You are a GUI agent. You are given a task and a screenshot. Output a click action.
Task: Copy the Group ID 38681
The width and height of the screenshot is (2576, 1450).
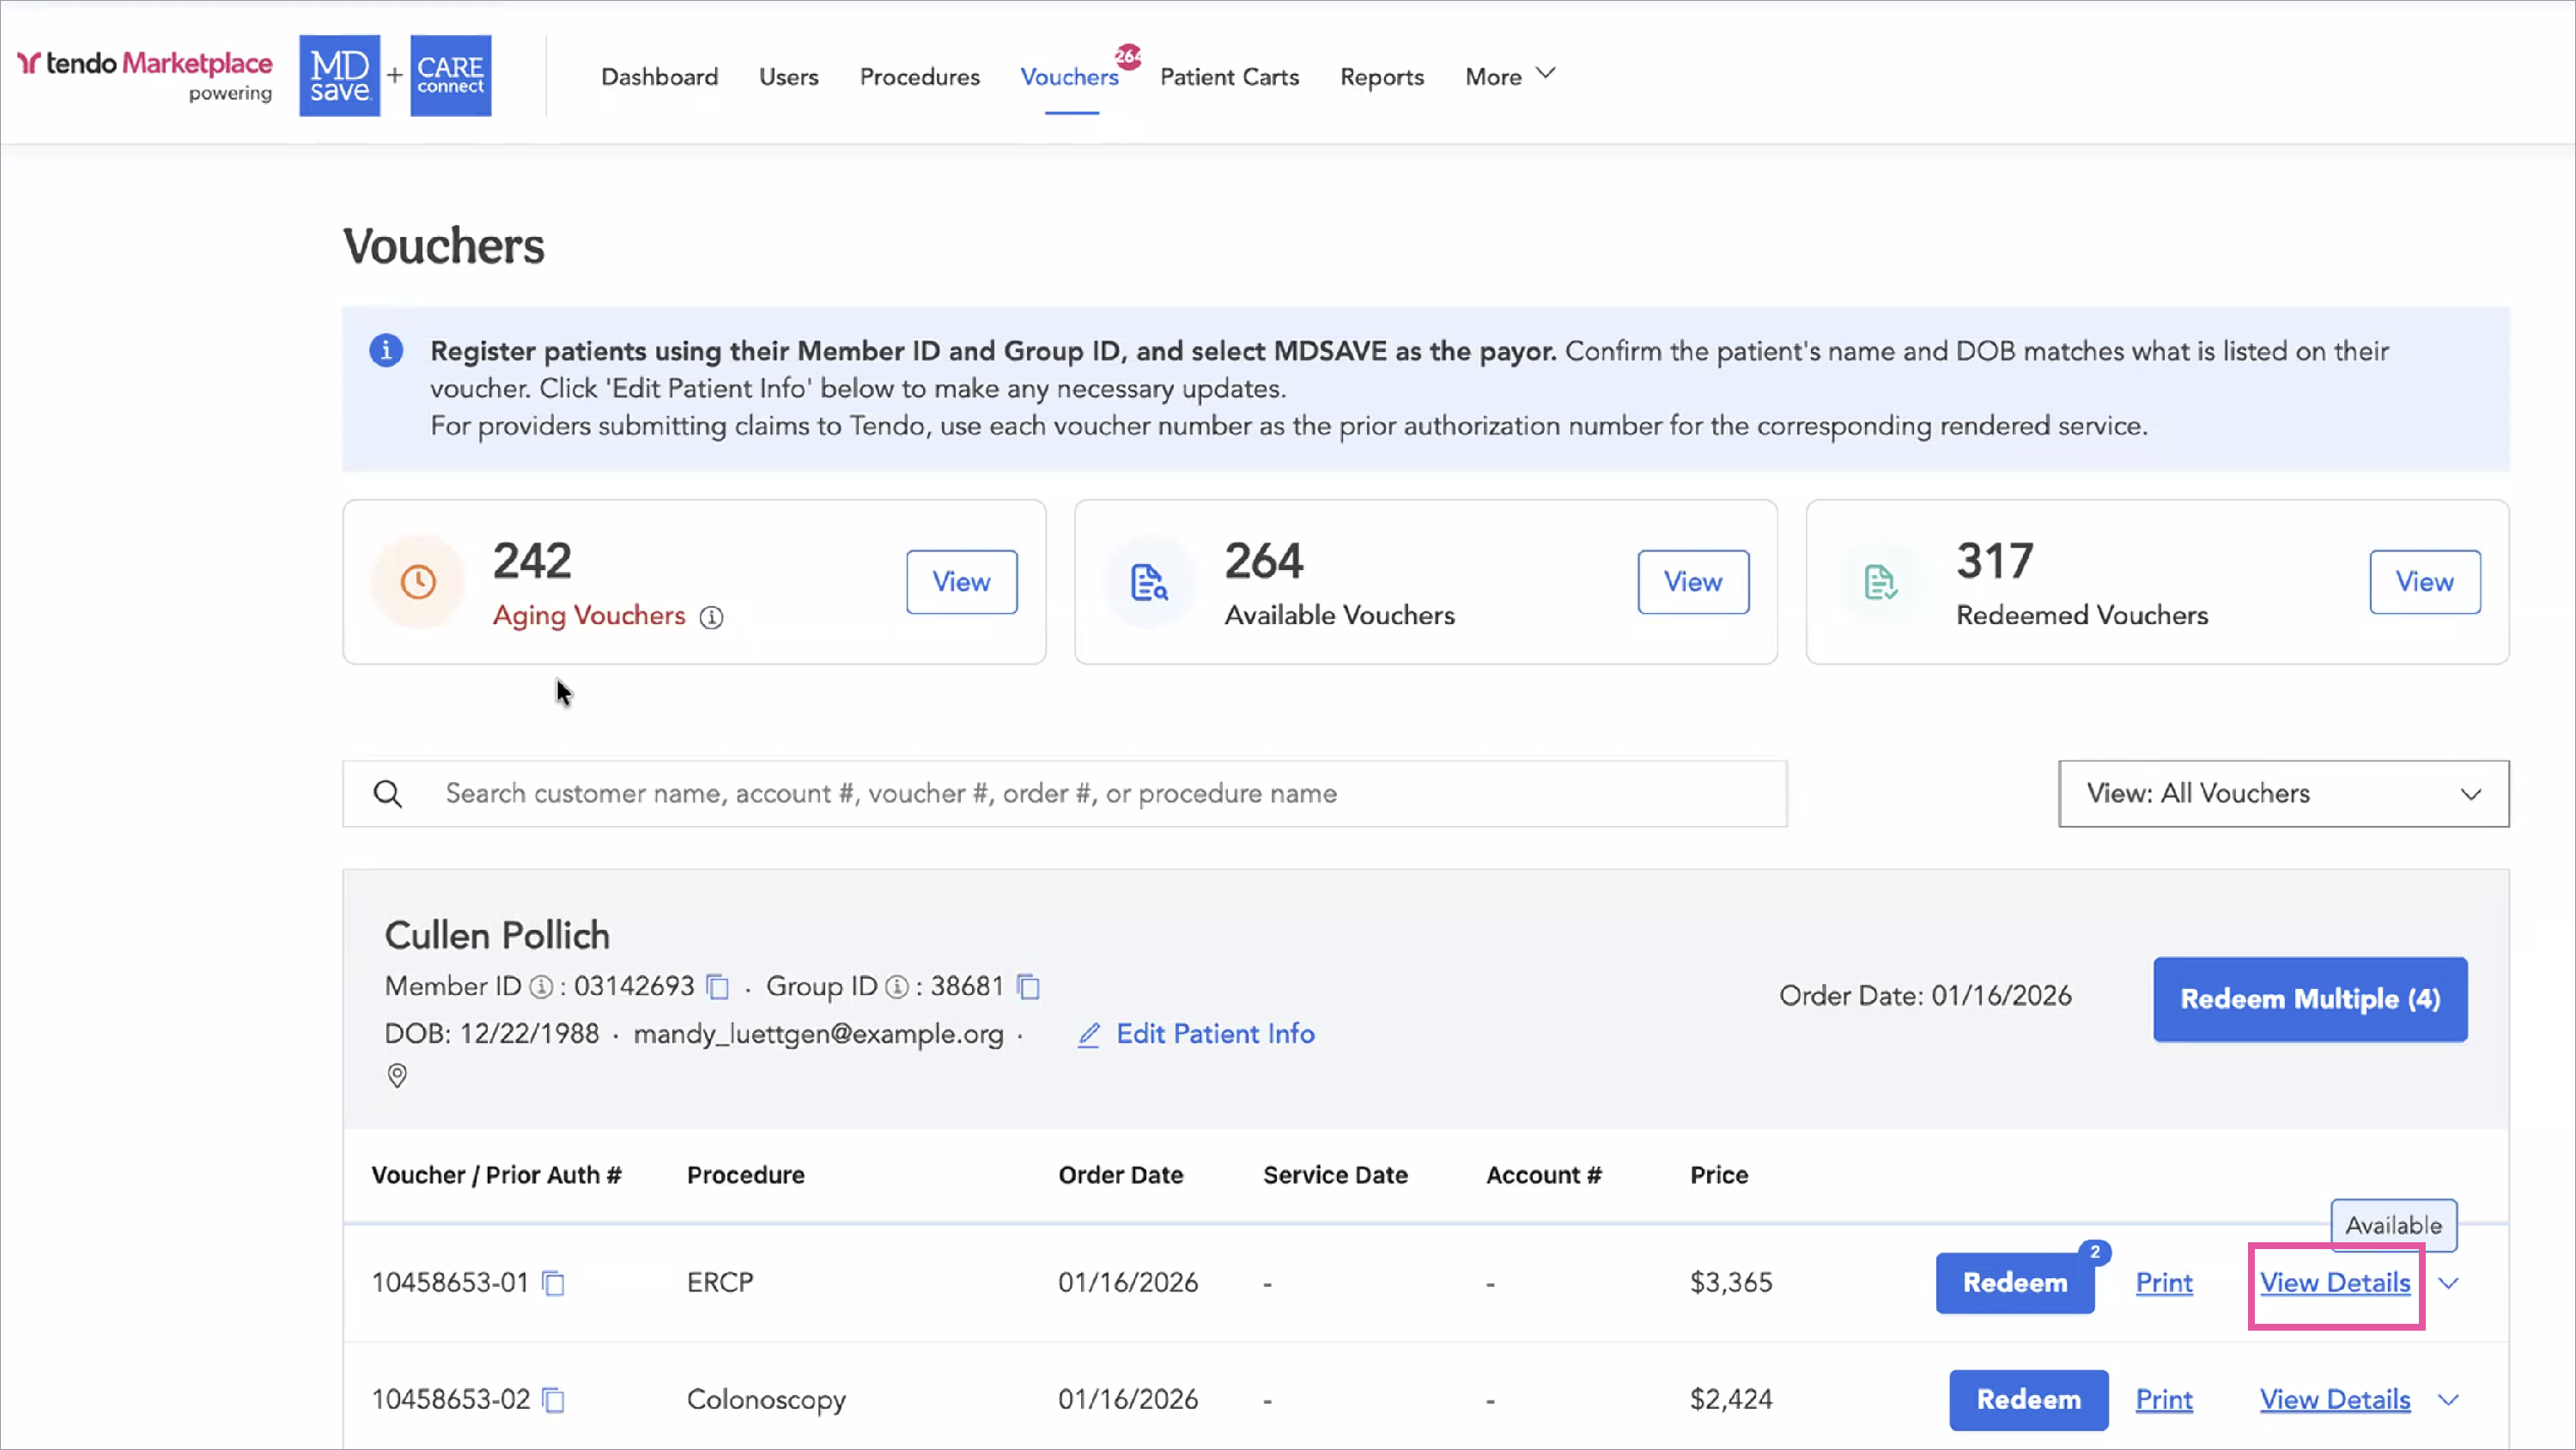point(1028,987)
